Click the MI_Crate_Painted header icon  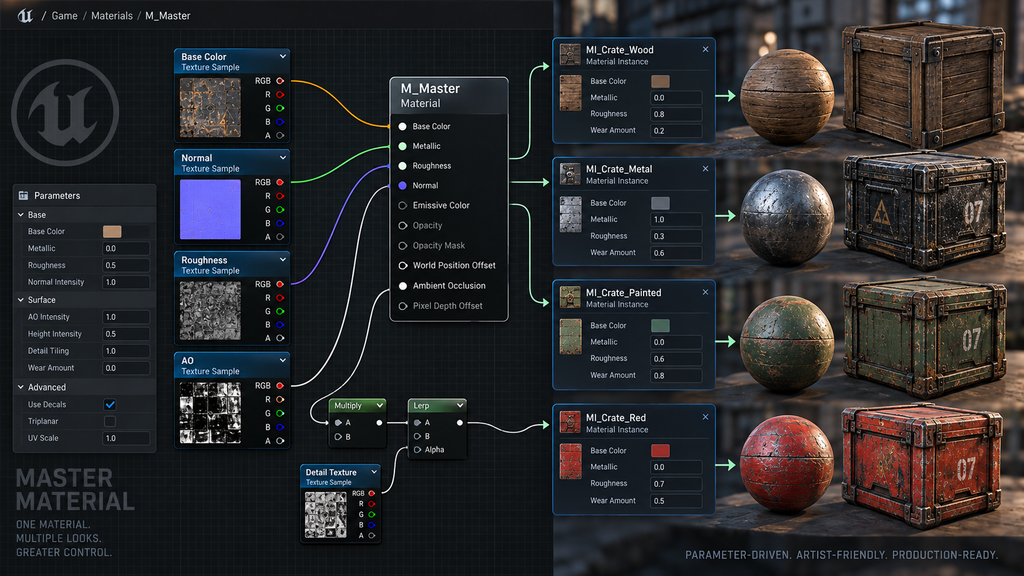click(x=570, y=298)
